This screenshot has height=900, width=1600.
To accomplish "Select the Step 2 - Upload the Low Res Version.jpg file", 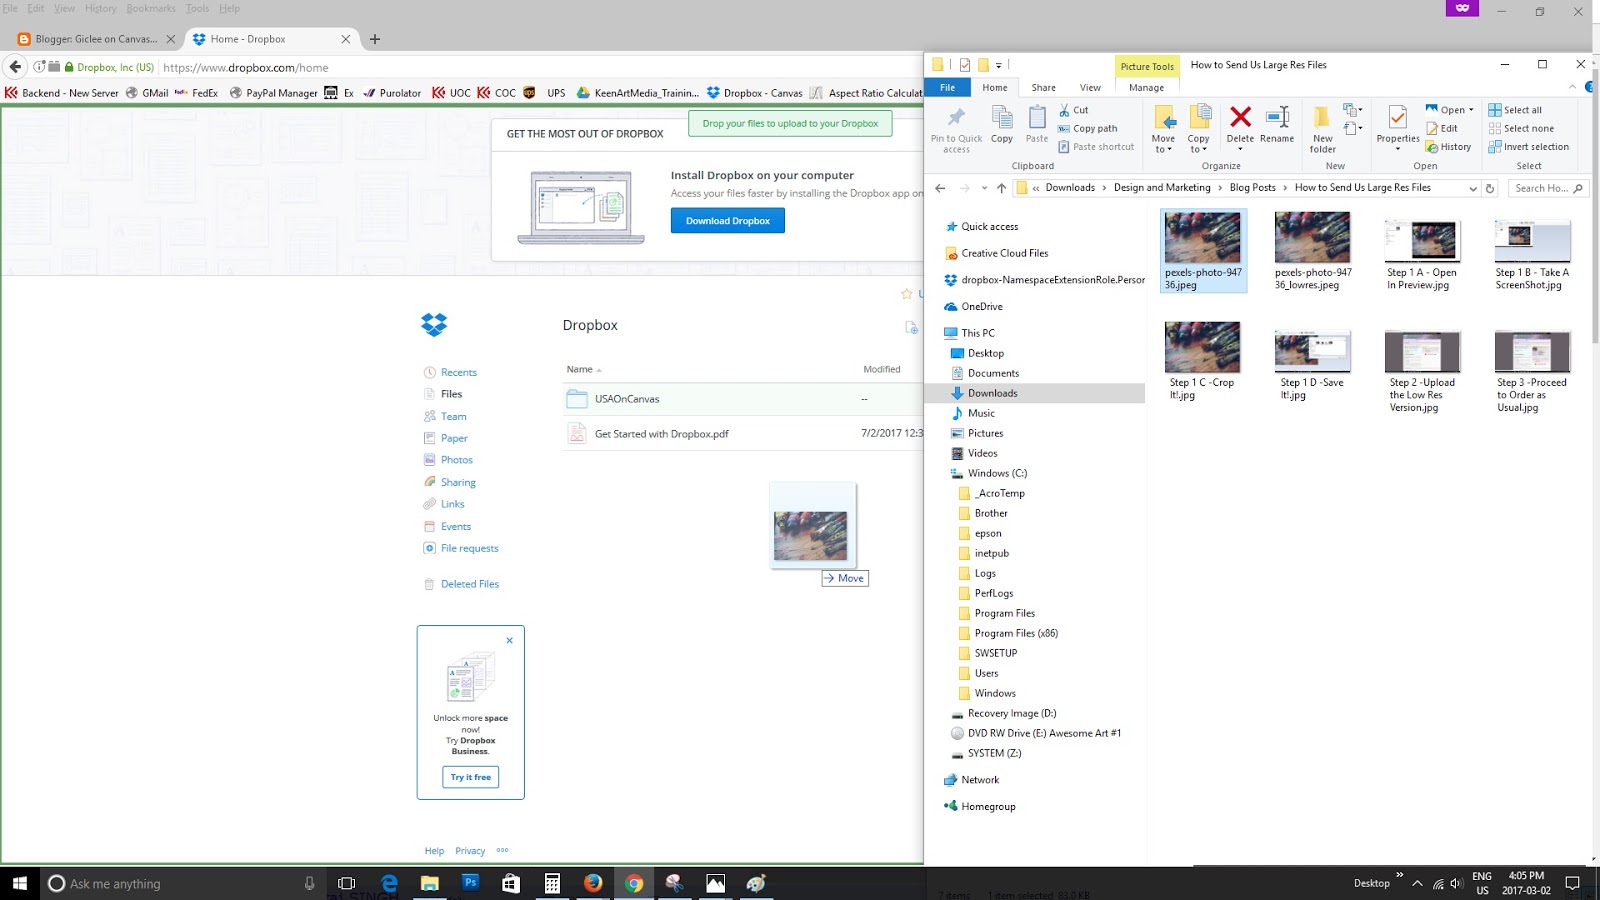I will click(1422, 371).
